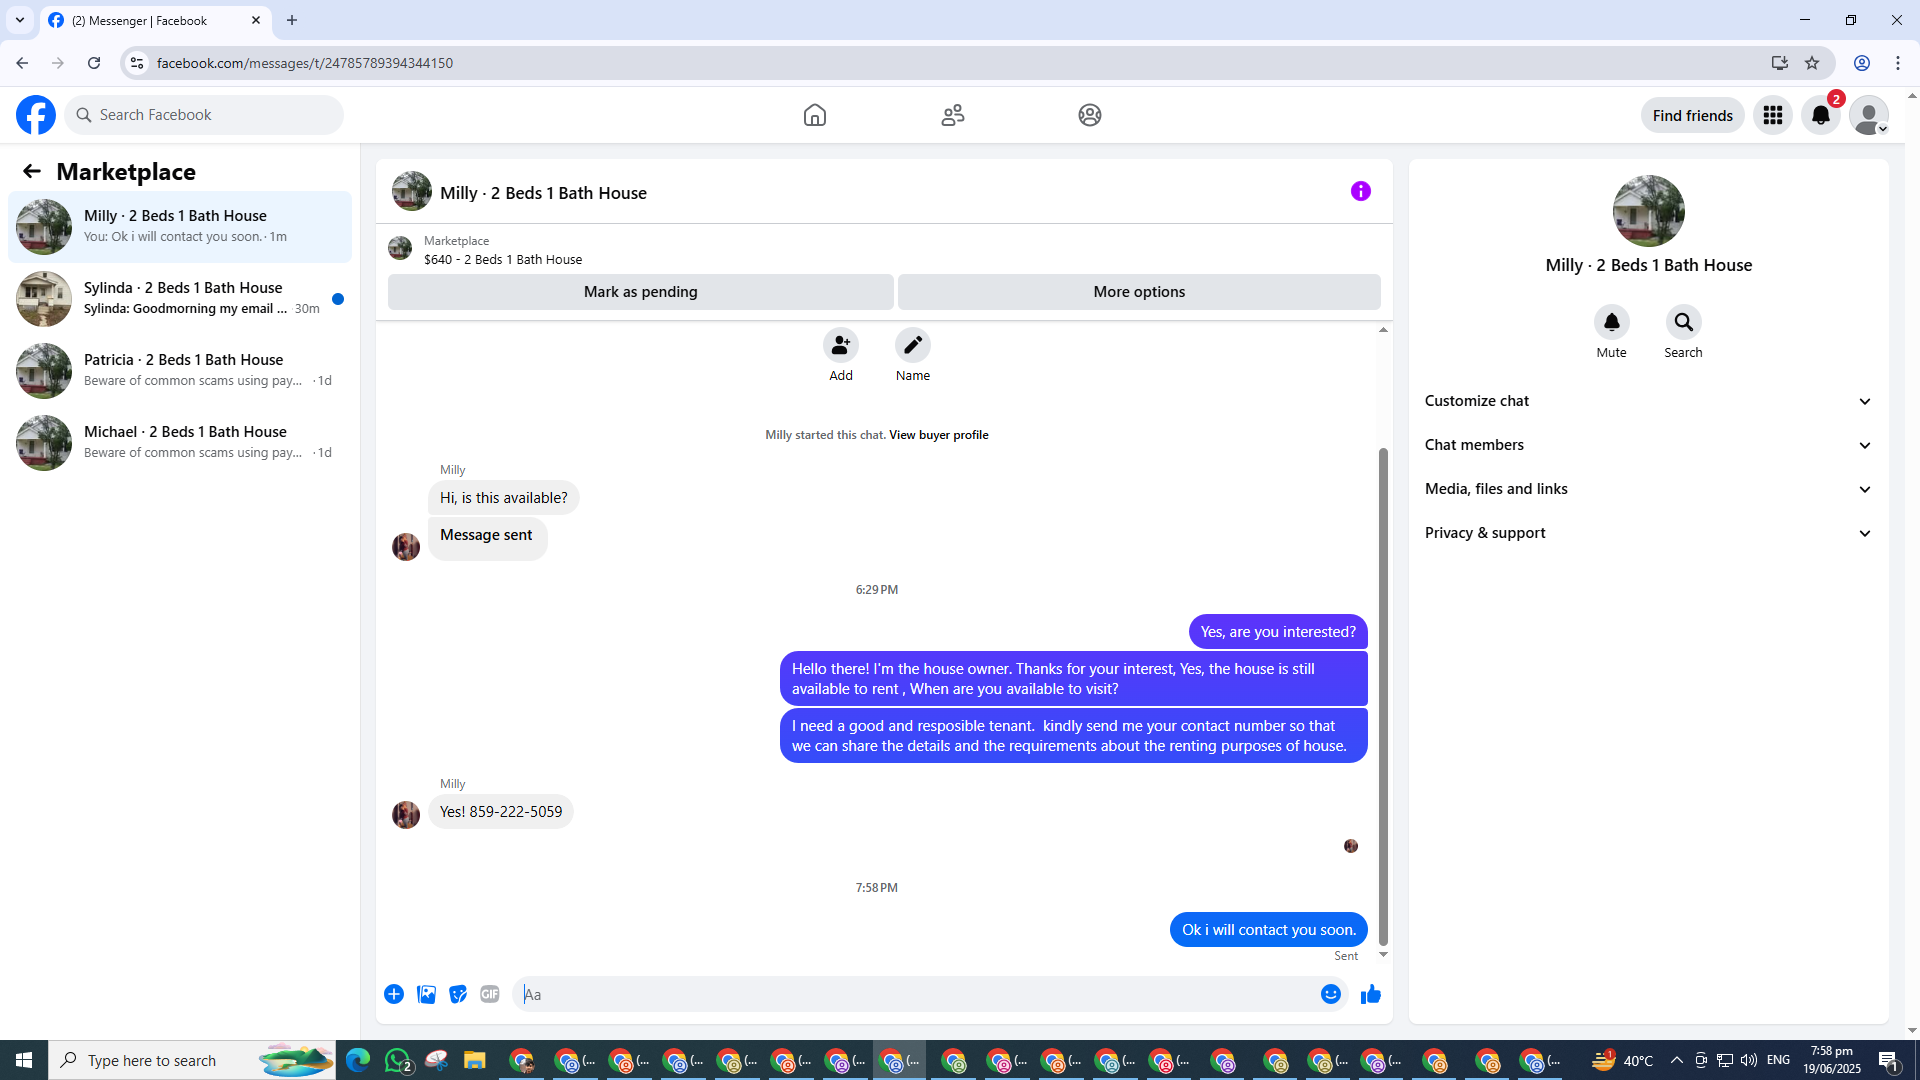This screenshot has width=1920, height=1080.
Task: Open the $640 Marketplace listing link
Action: (x=503, y=259)
